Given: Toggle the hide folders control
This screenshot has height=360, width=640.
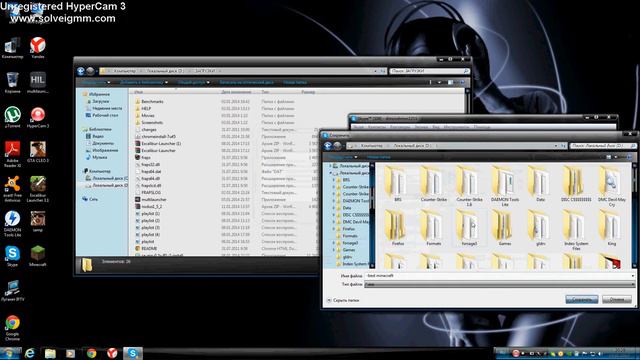Looking at the screenshot, I should pyautogui.click(x=343, y=300).
